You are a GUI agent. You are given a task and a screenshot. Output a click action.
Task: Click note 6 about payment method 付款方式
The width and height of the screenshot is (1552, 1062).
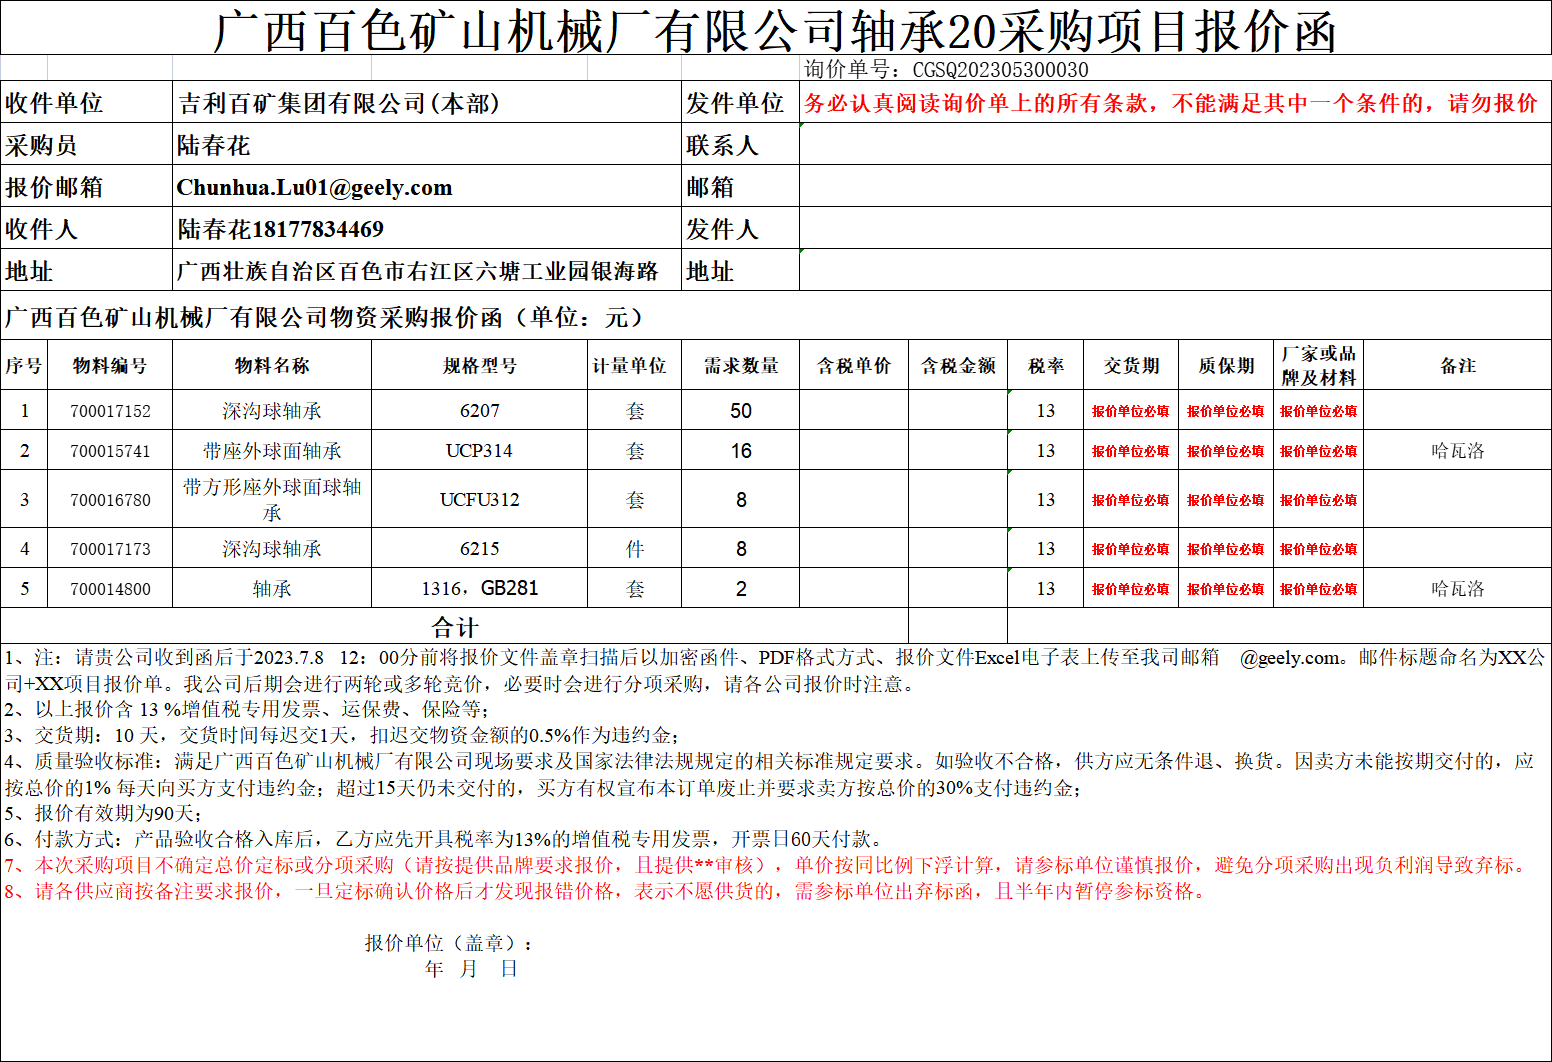pyautogui.click(x=445, y=839)
